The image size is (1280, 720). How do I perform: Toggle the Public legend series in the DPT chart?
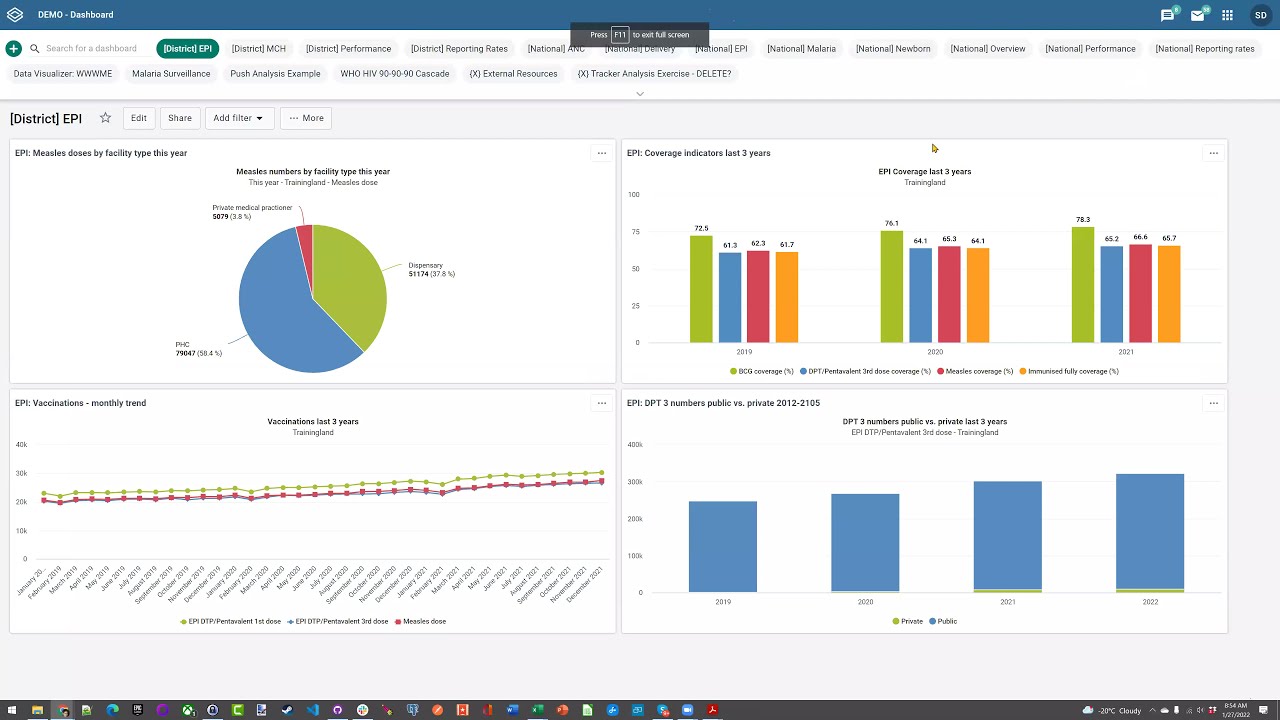click(943, 621)
